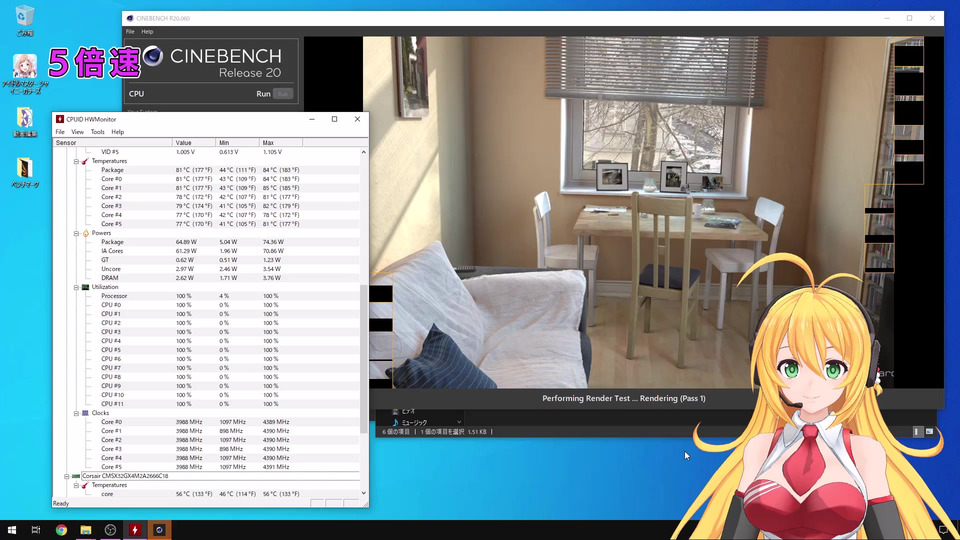
Task: Select the anime girl game desktop shortcut
Action: pos(25,73)
